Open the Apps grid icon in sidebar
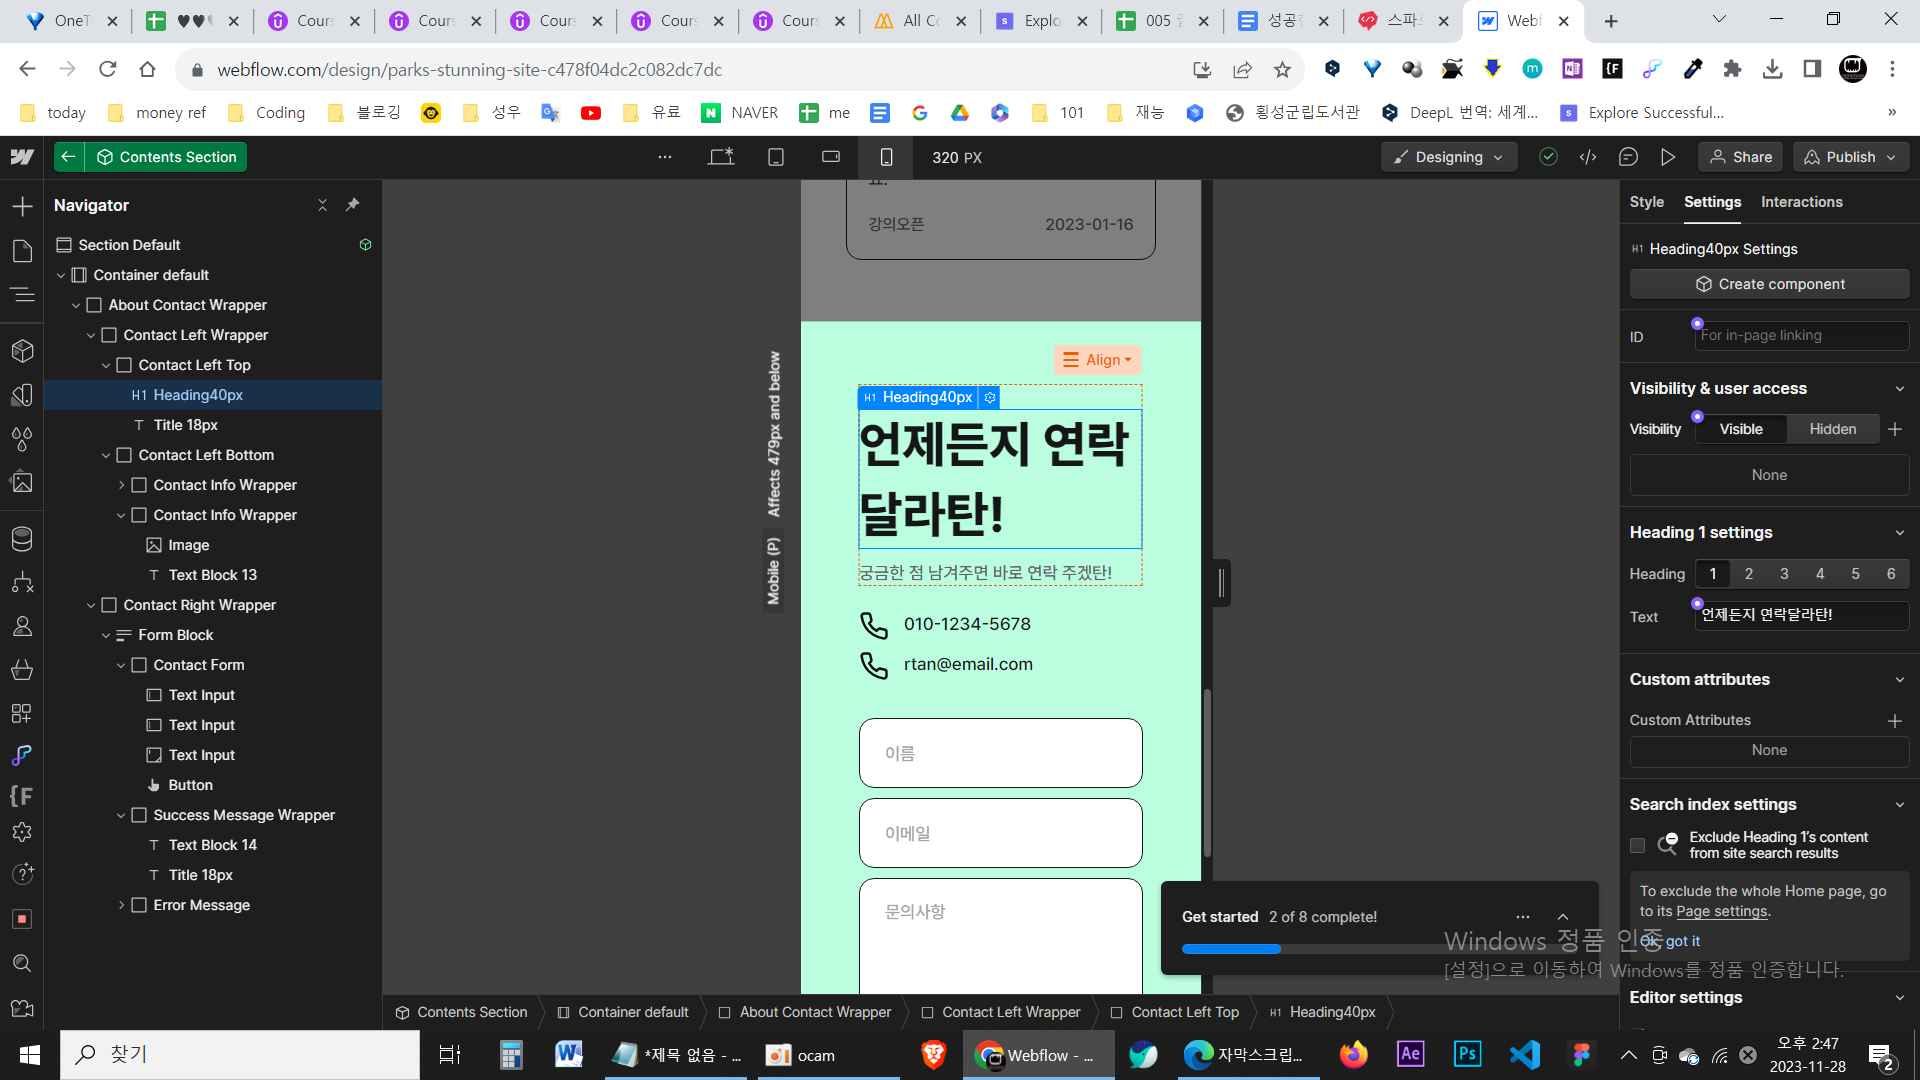Screen dimensions: 1920x1080 (x=22, y=713)
